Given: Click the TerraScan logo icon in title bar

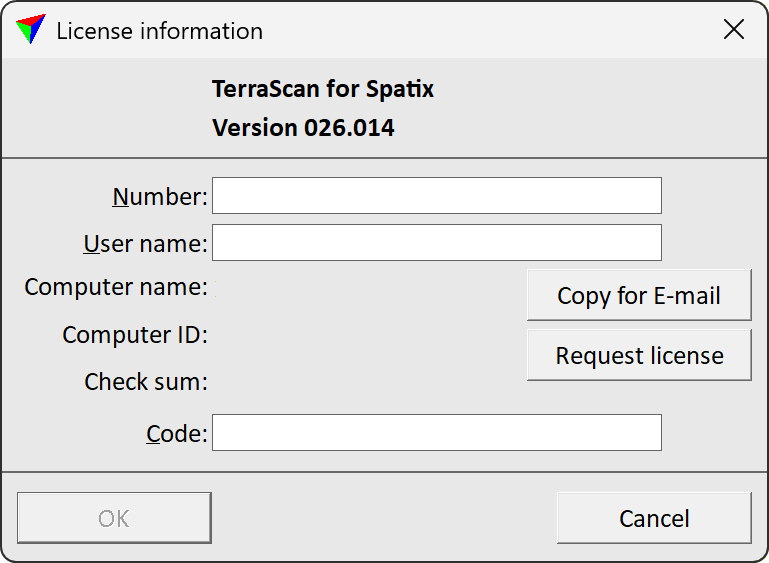Looking at the screenshot, I should pos(30,29).
